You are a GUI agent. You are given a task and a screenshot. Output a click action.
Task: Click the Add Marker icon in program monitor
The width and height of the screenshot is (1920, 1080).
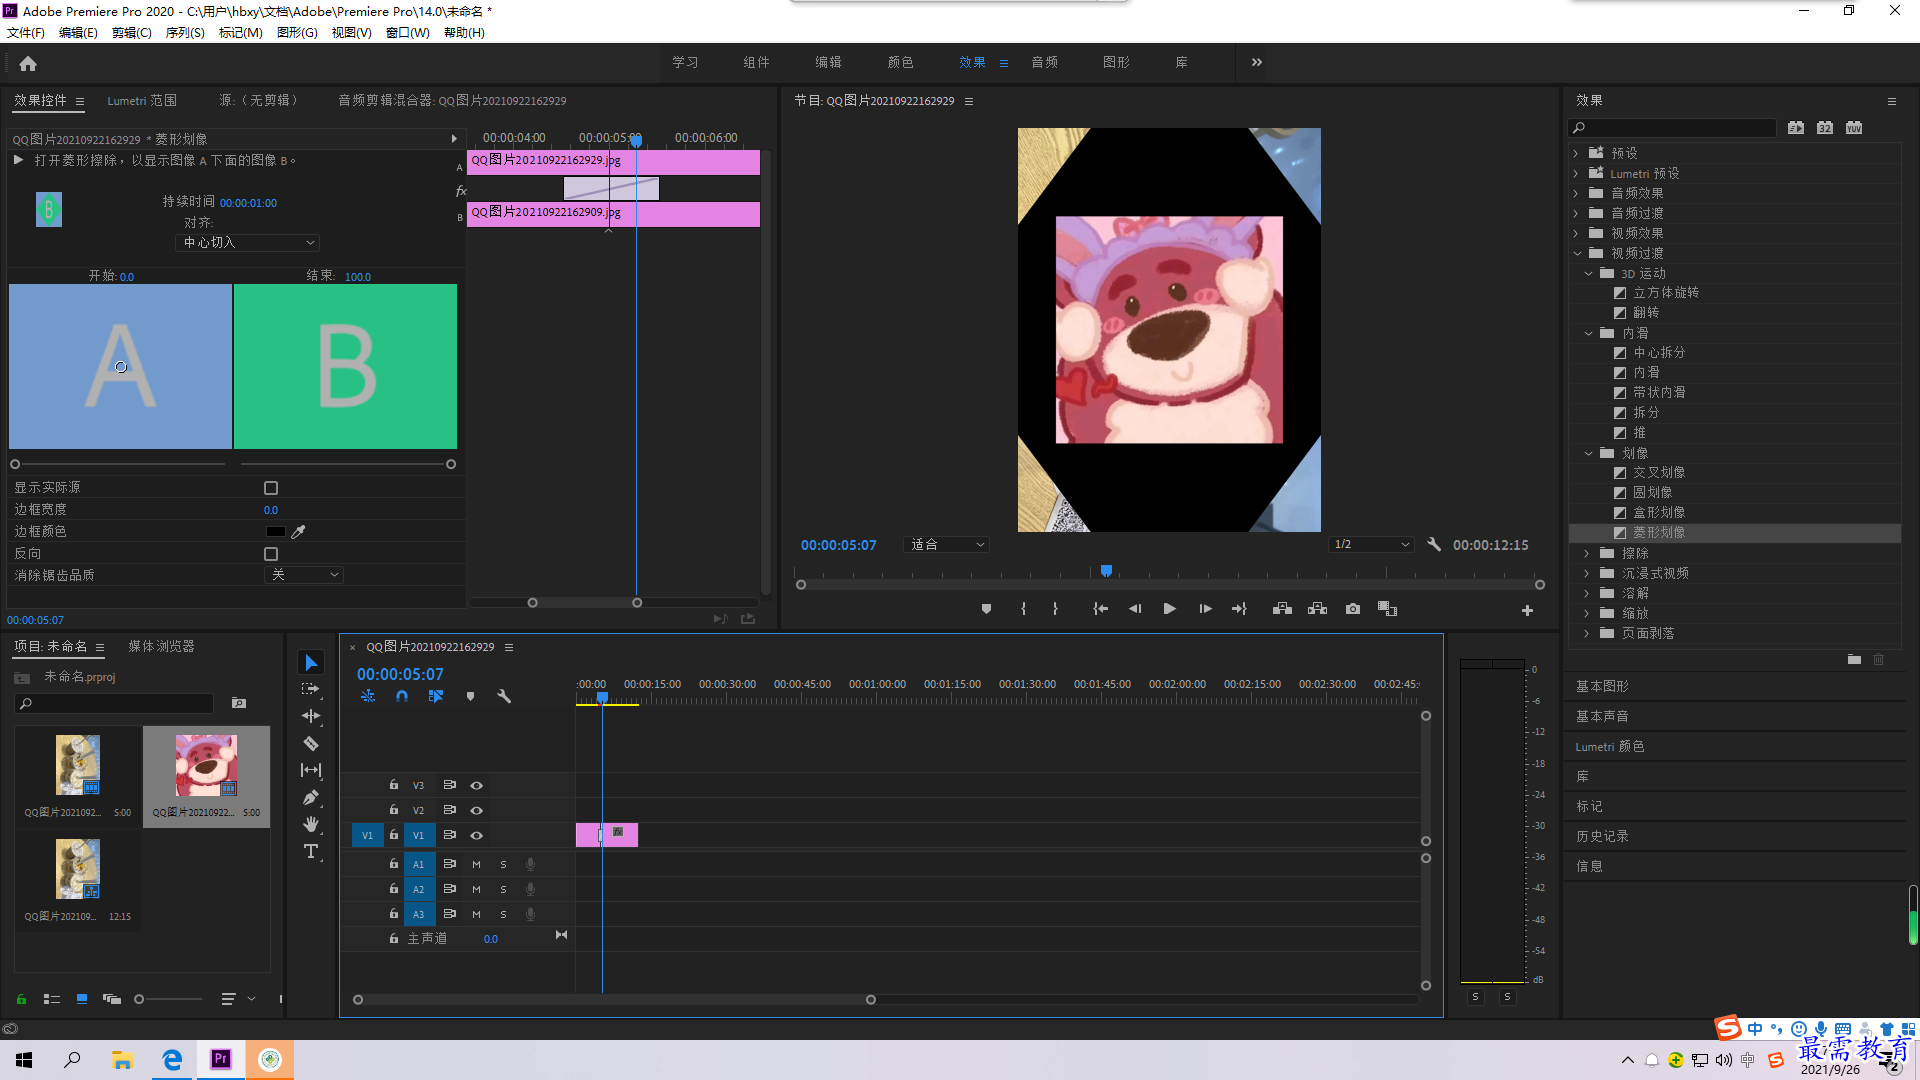coord(986,609)
